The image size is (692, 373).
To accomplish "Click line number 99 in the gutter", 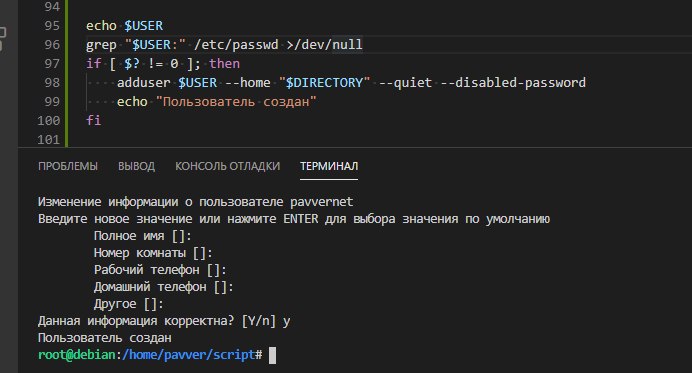I will 52,102.
